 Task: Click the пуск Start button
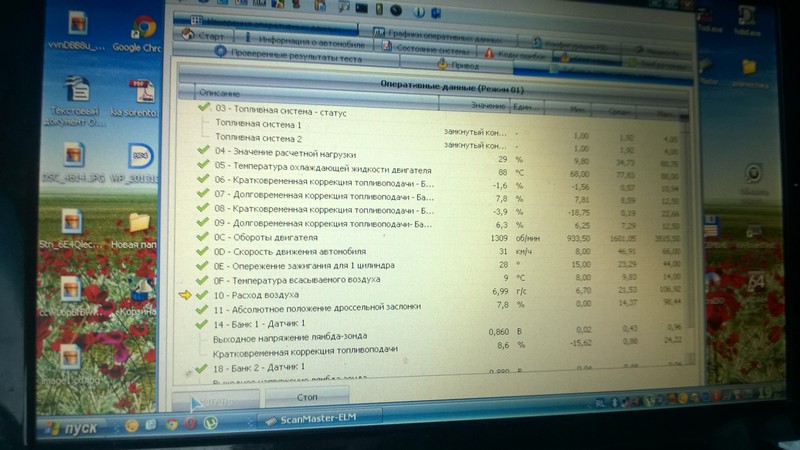pyautogui.click(x=70, y=426)
